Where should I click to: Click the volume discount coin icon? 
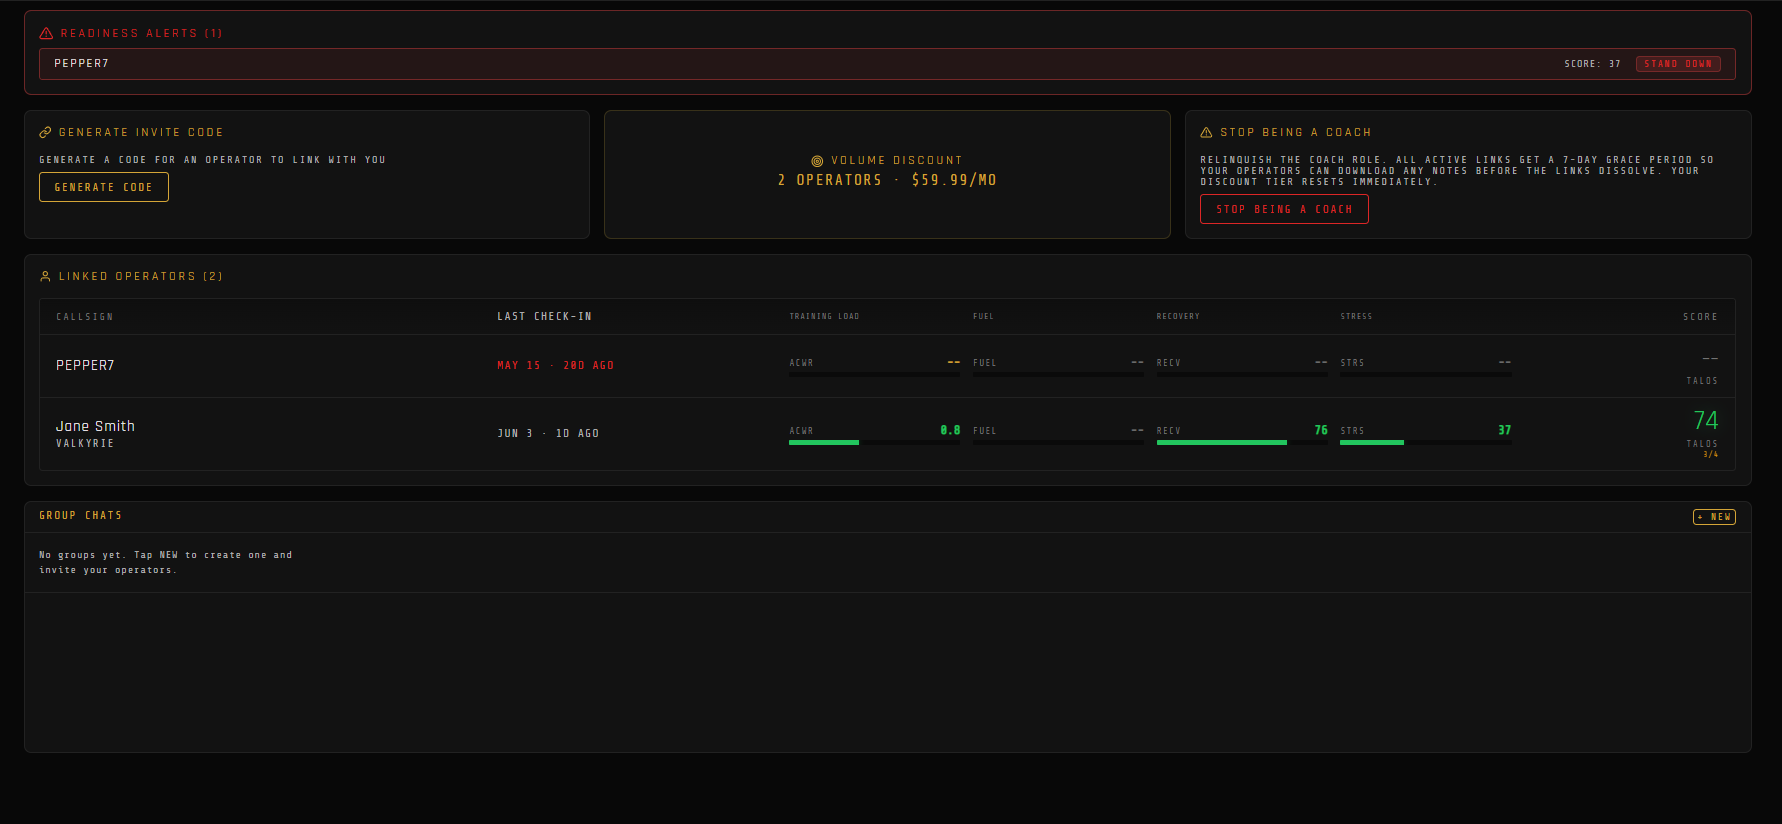coord(817,160)
